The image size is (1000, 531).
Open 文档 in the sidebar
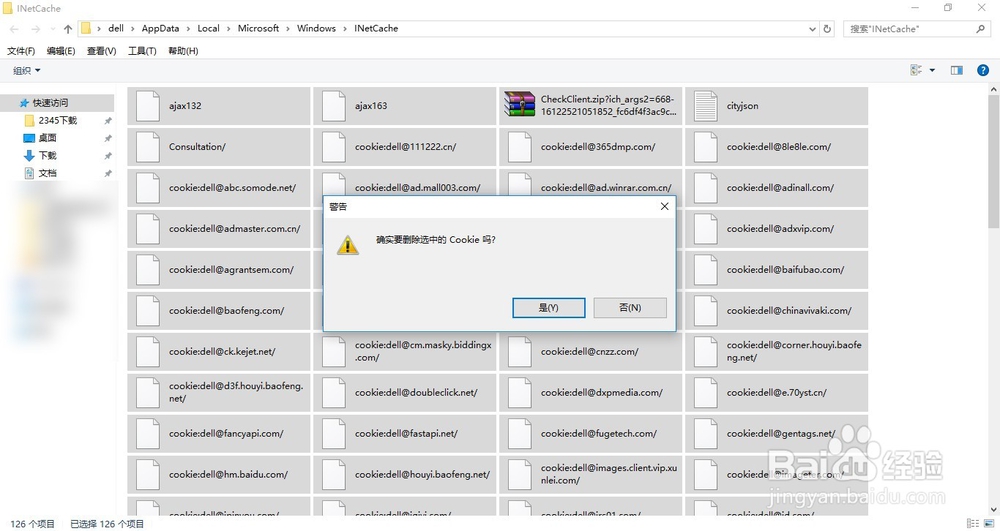(x=47, y=173)
